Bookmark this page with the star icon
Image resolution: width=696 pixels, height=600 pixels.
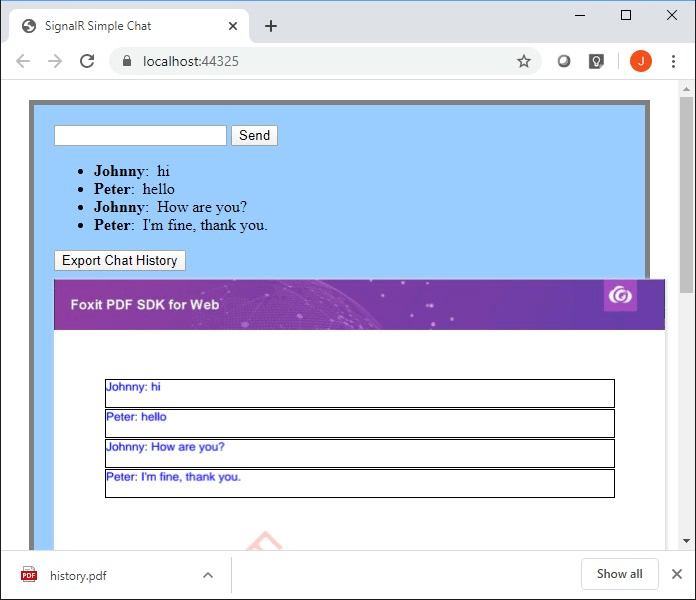524,61
